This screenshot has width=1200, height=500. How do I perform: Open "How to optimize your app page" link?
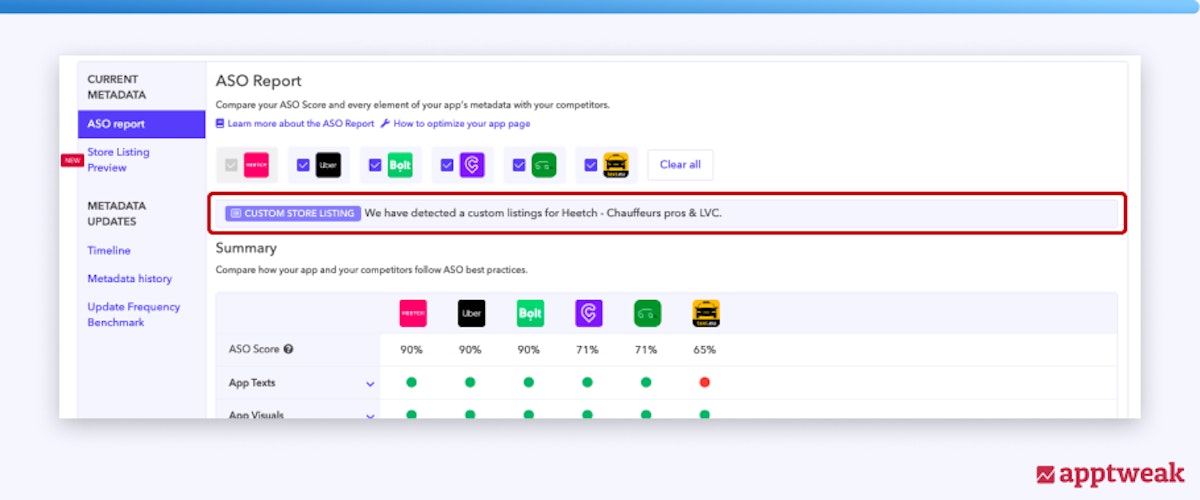pyautogui.click(x=461, y=124)
